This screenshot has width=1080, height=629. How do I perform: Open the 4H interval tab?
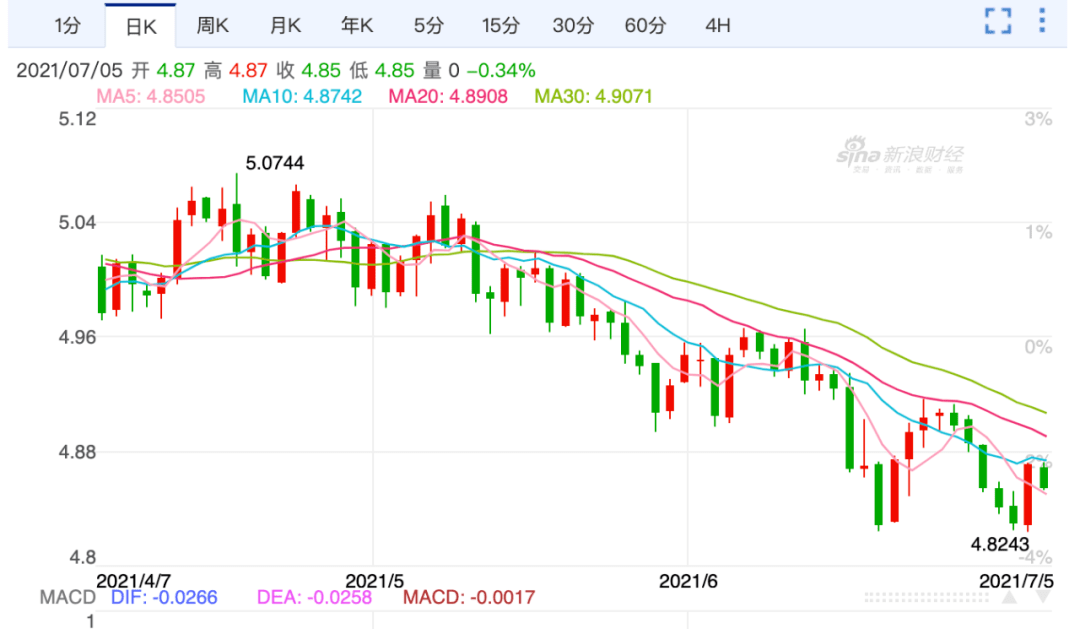click(x=718, y=26)
